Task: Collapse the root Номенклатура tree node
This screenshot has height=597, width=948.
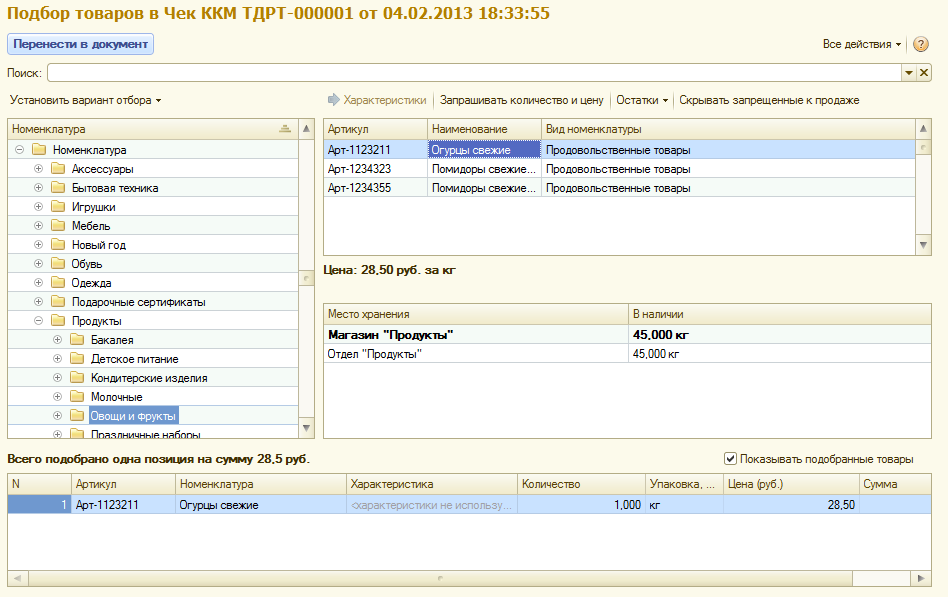Action: tap(19, 149)
